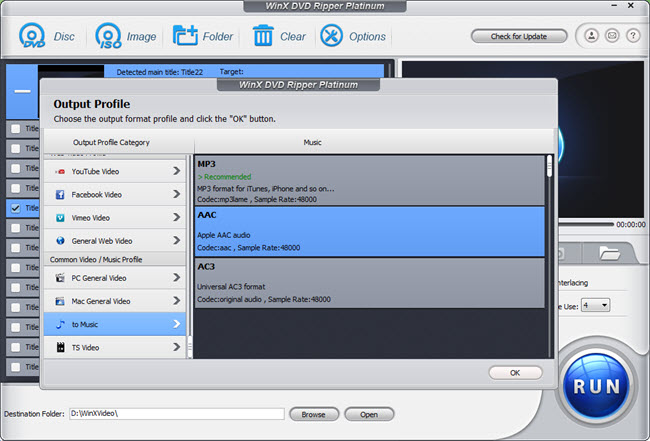The width and height of the screenshot is (650, 441).
Task: Click the Common Video / Music Profile heading
Action: tap(96, 259)
